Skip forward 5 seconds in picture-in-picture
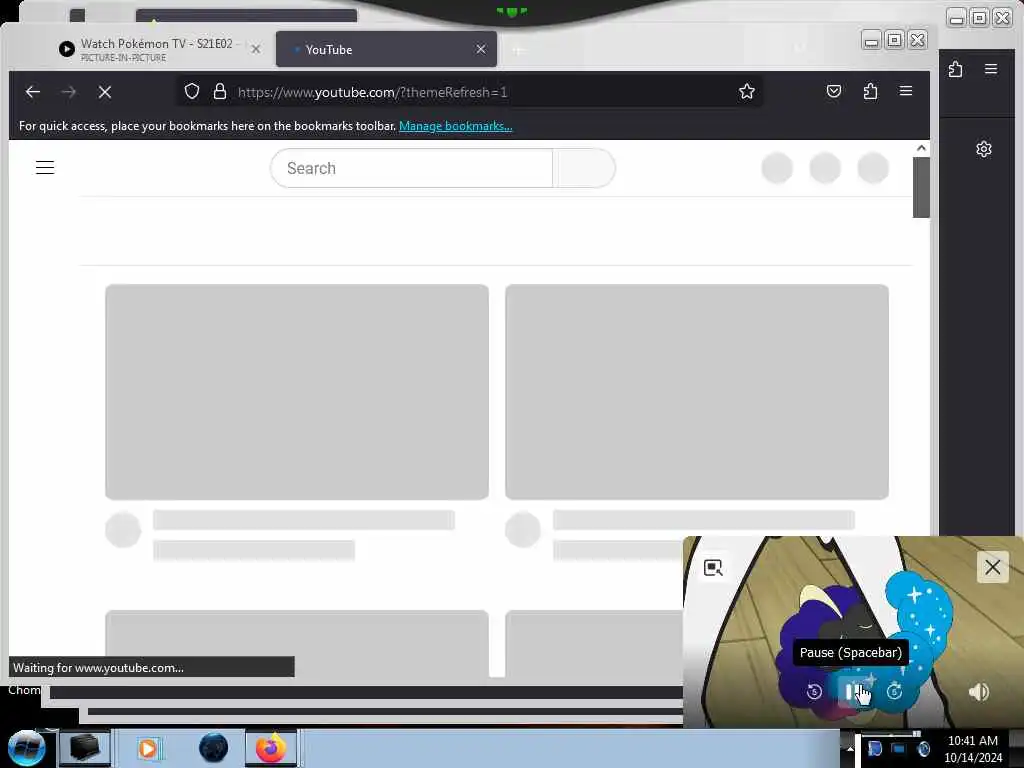Image resolution: width=1024 pixels, height=768 pixels. [894, 691]
